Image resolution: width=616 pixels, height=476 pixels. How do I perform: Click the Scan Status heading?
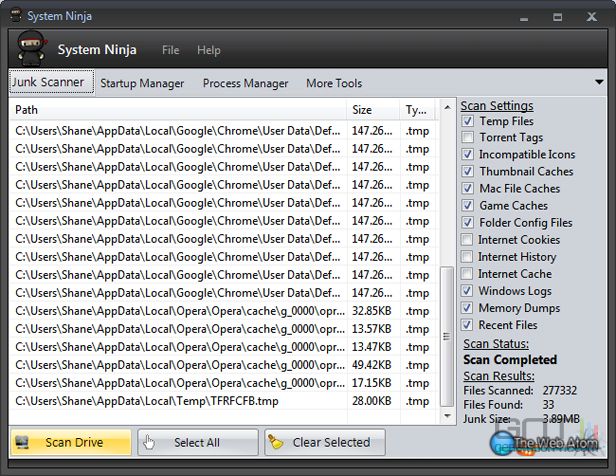click(496, 344)
